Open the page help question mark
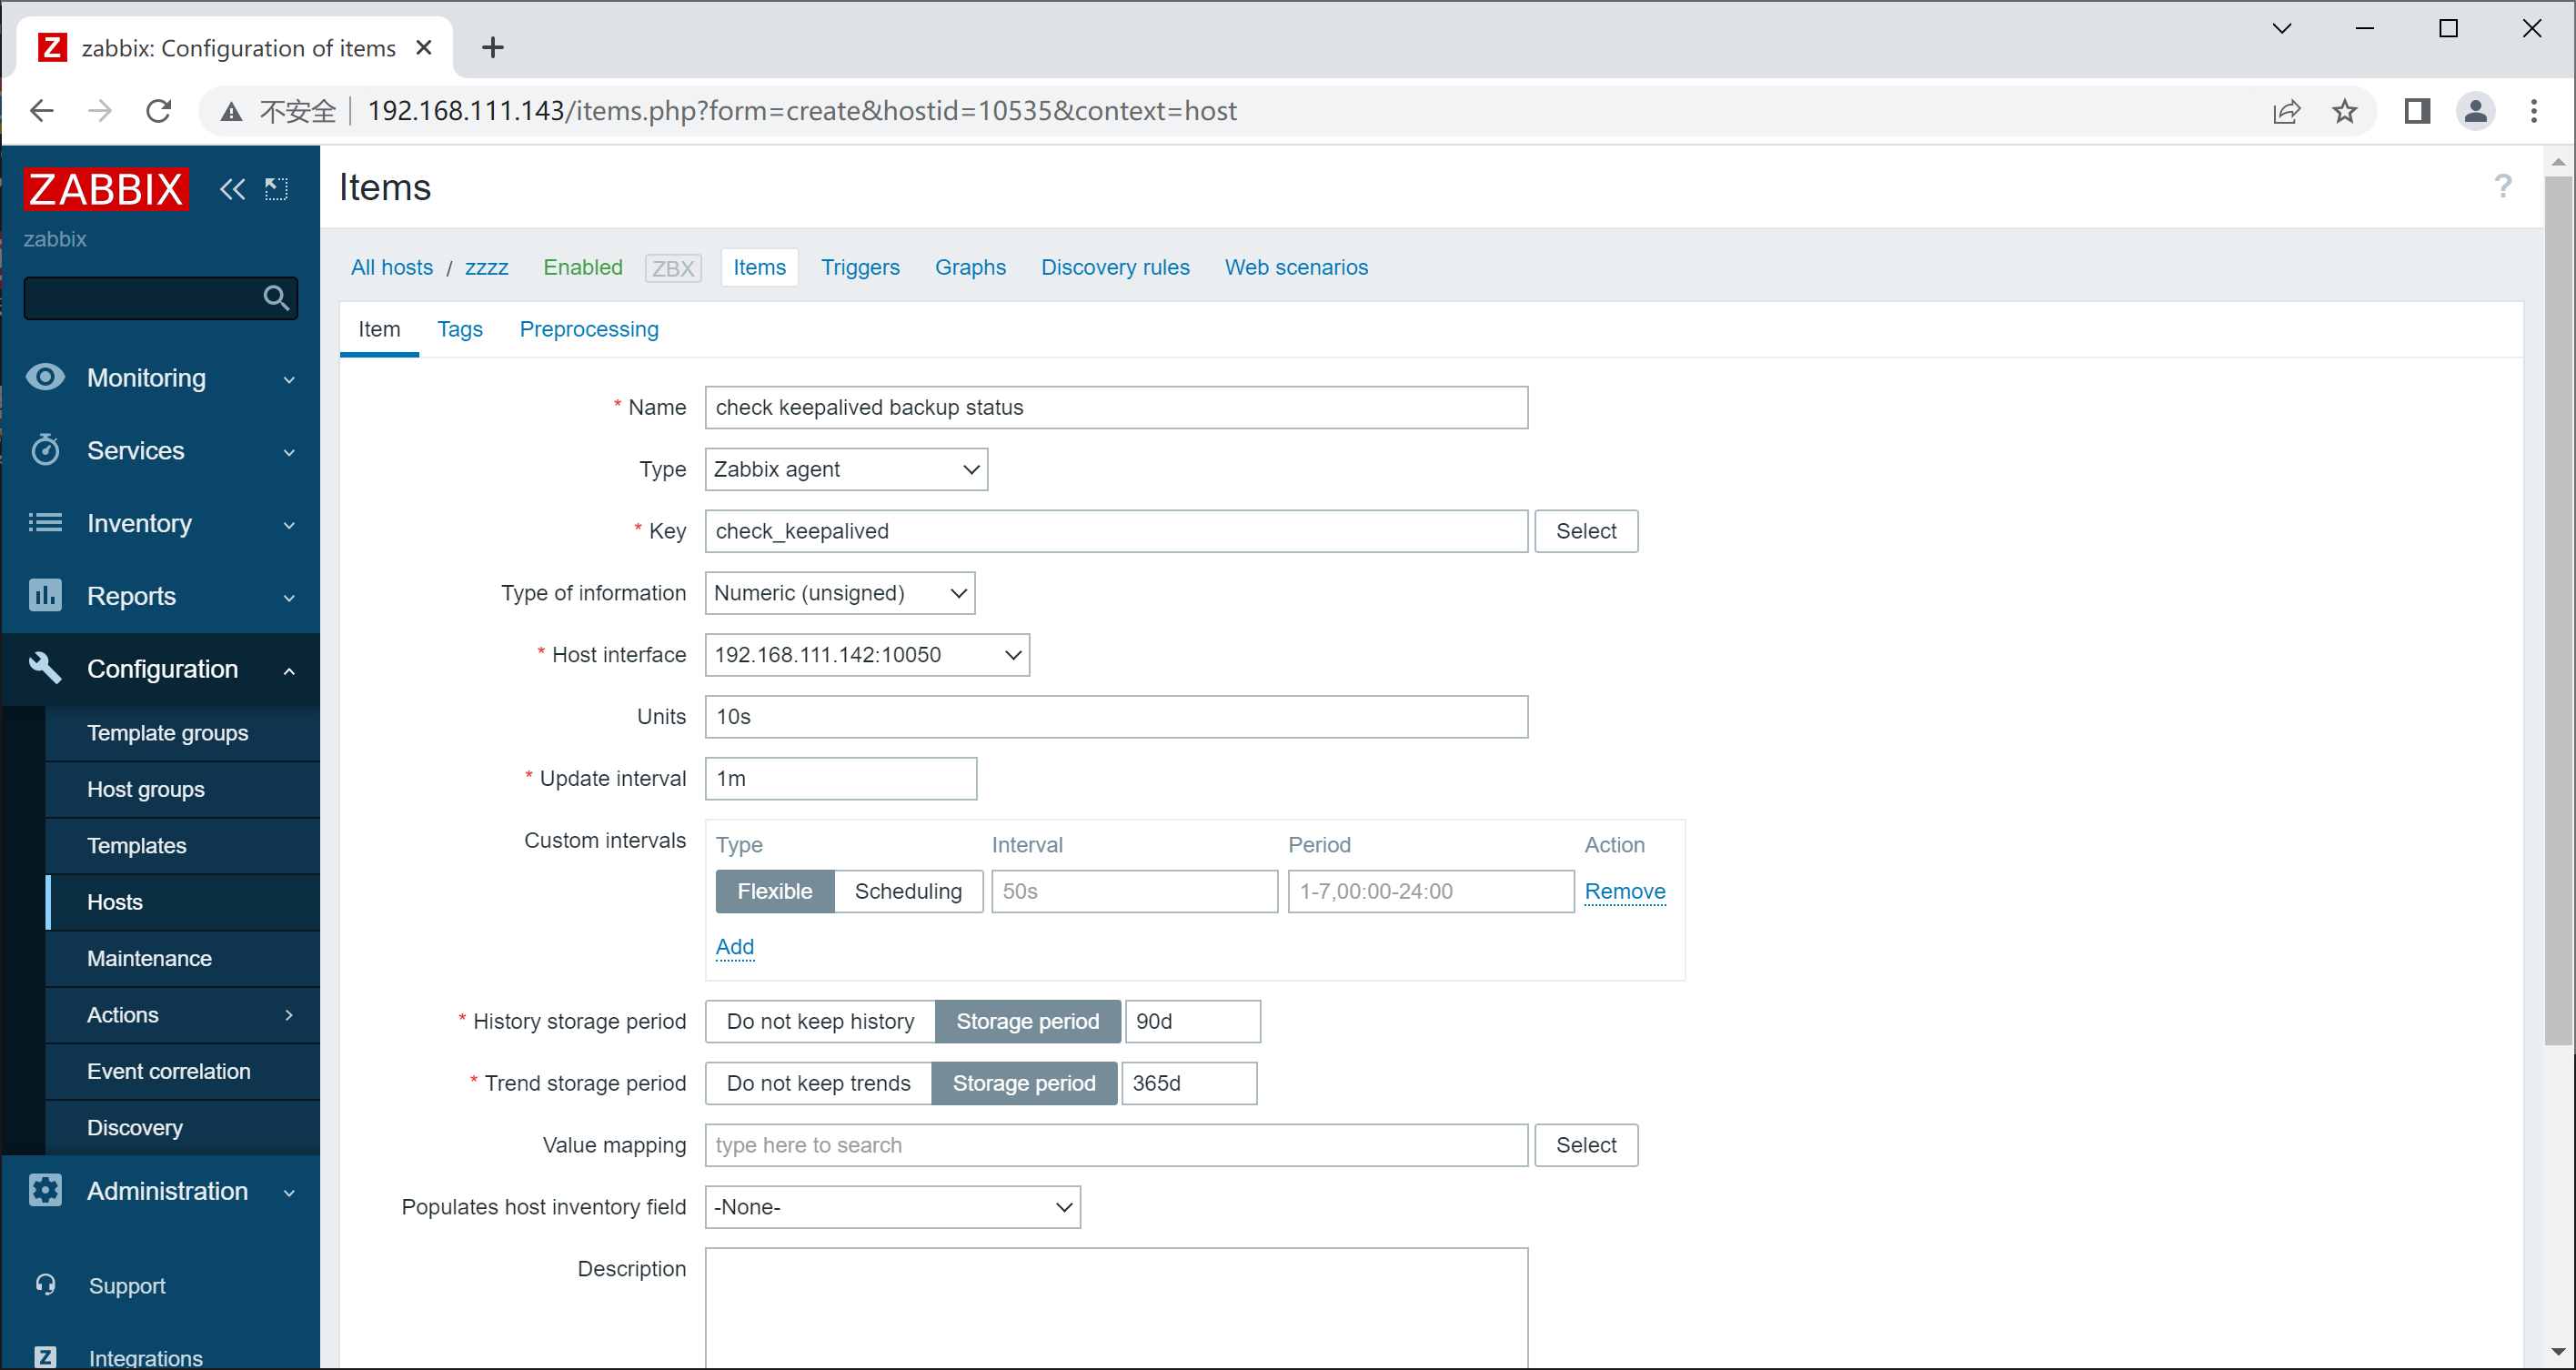 click(2502, 186)
